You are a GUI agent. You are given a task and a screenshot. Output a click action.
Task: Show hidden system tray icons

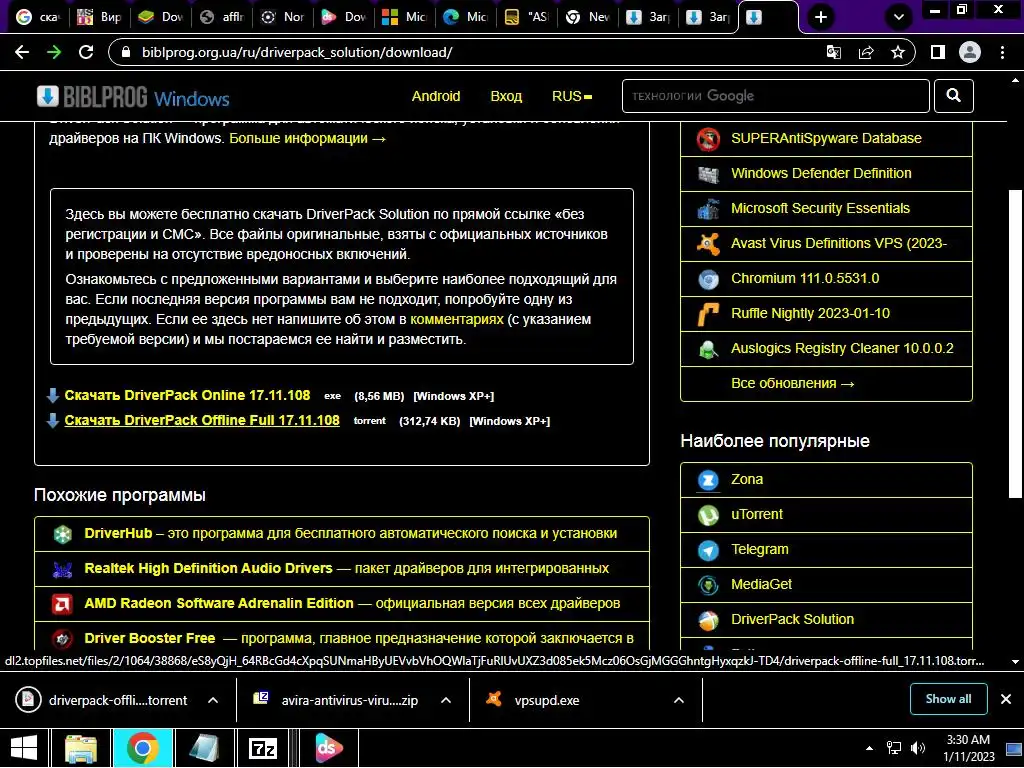pyautogui.click(x=869, y=748)
